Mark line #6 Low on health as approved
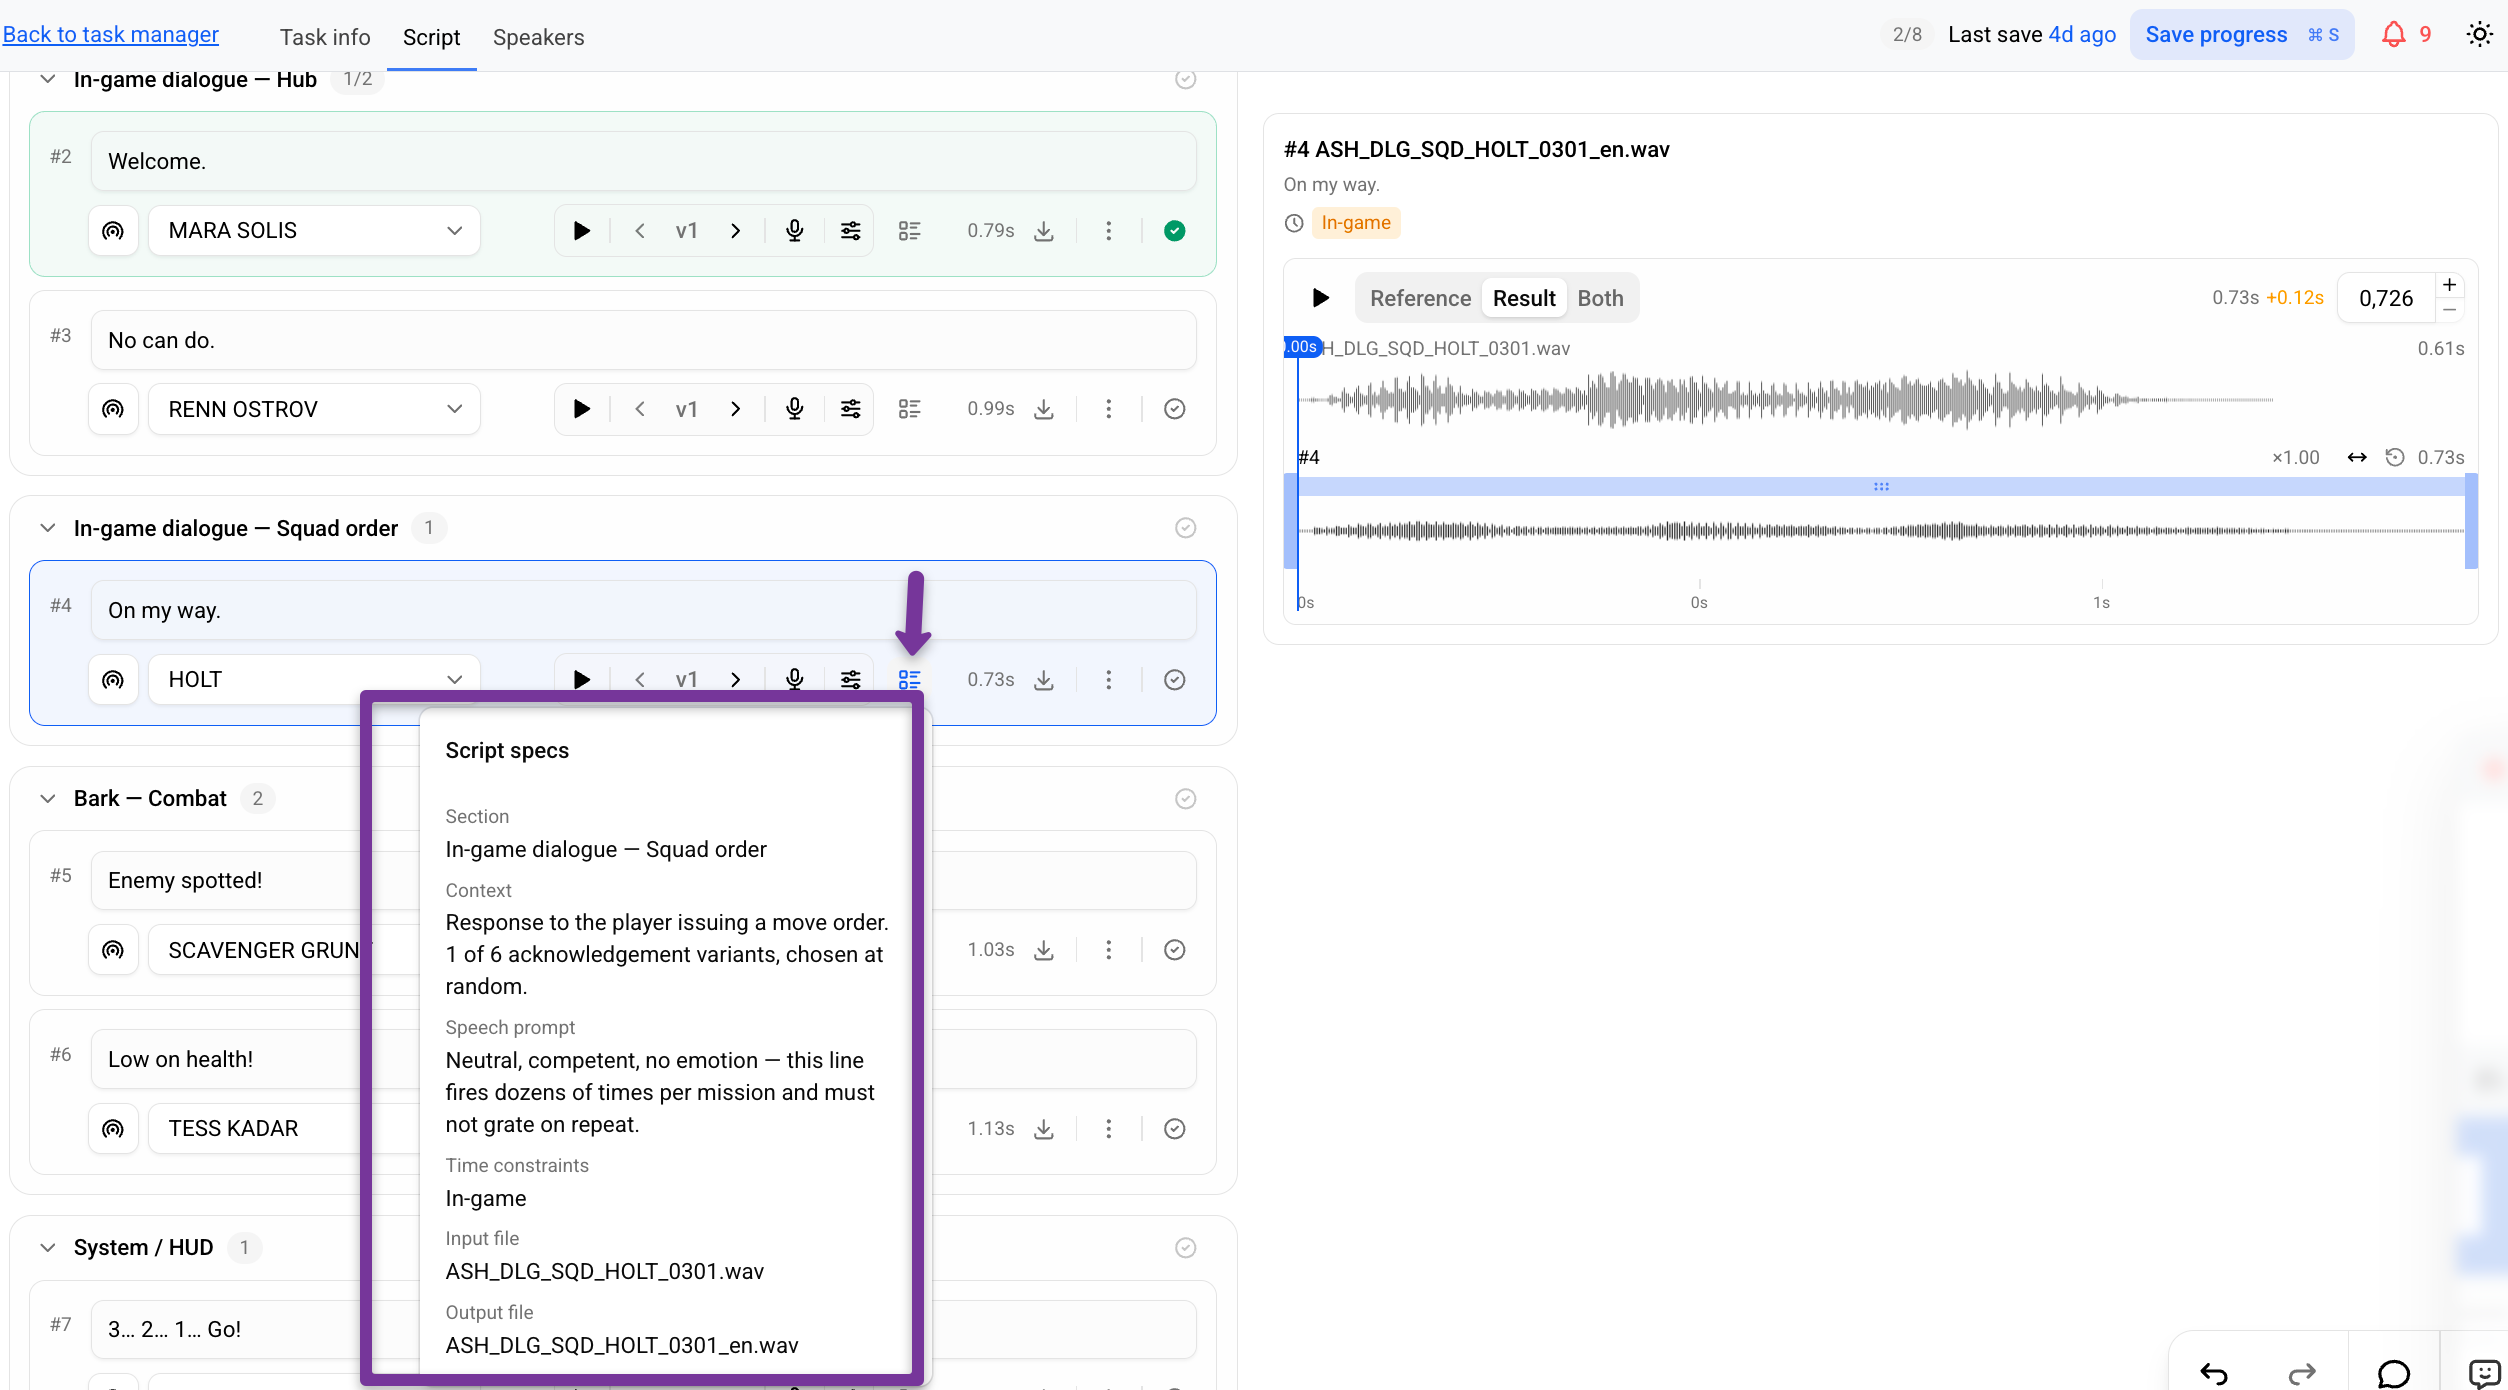2508x1390 pixels. tap(1174, 1129)
